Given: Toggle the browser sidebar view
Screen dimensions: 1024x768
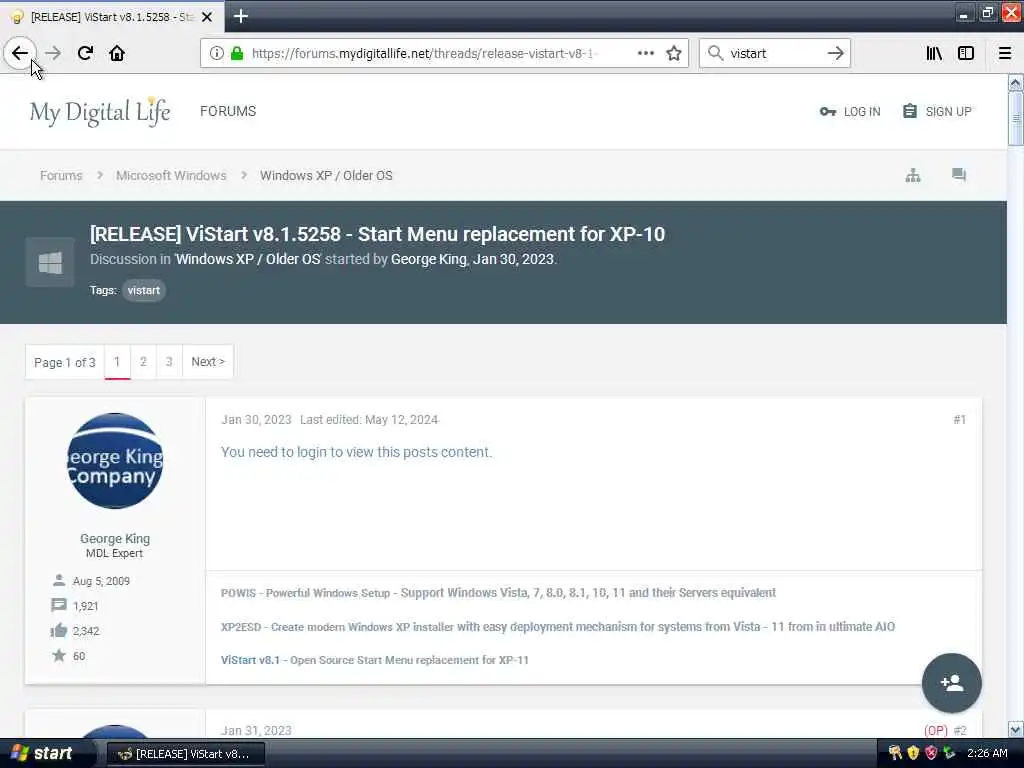Looking at the screenshot, I should [966, 53].
